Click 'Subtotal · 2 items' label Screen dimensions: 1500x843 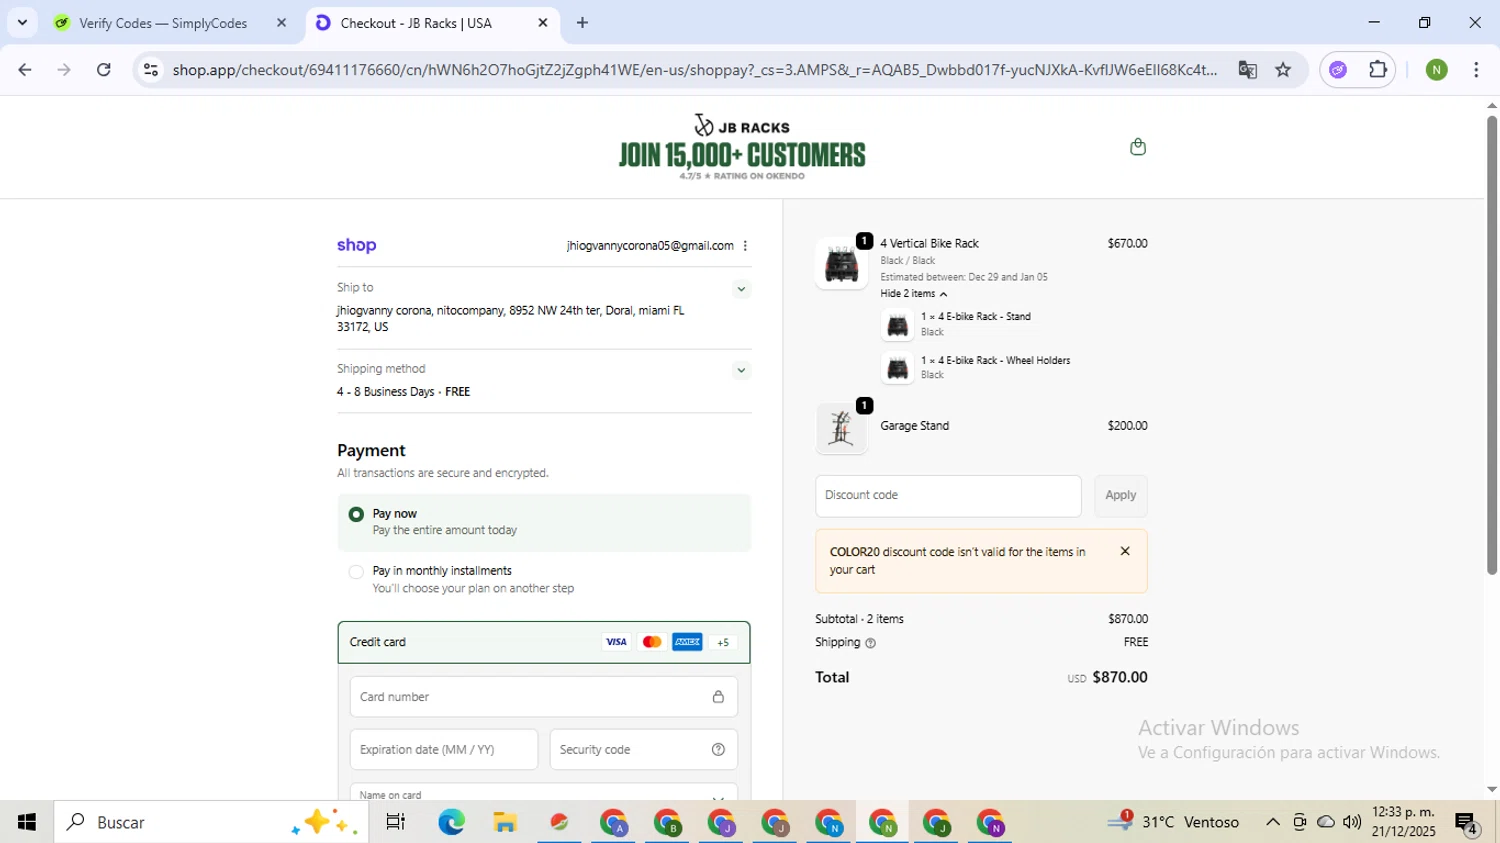859,619
